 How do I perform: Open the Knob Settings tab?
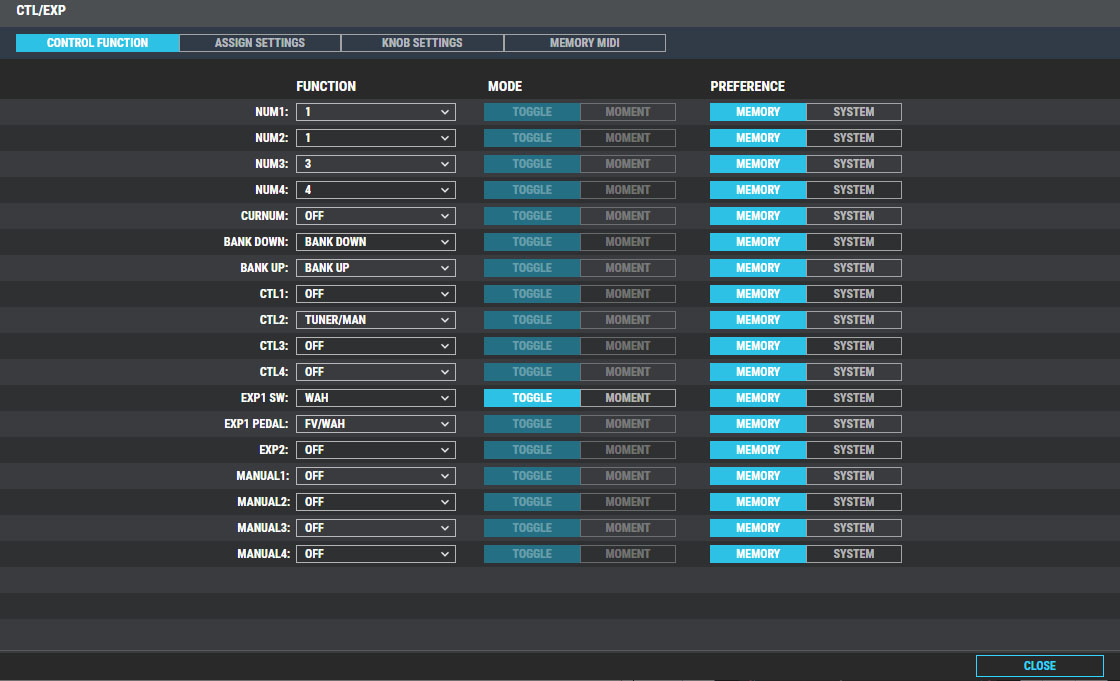pyautogui.click(x=422, y=43)
